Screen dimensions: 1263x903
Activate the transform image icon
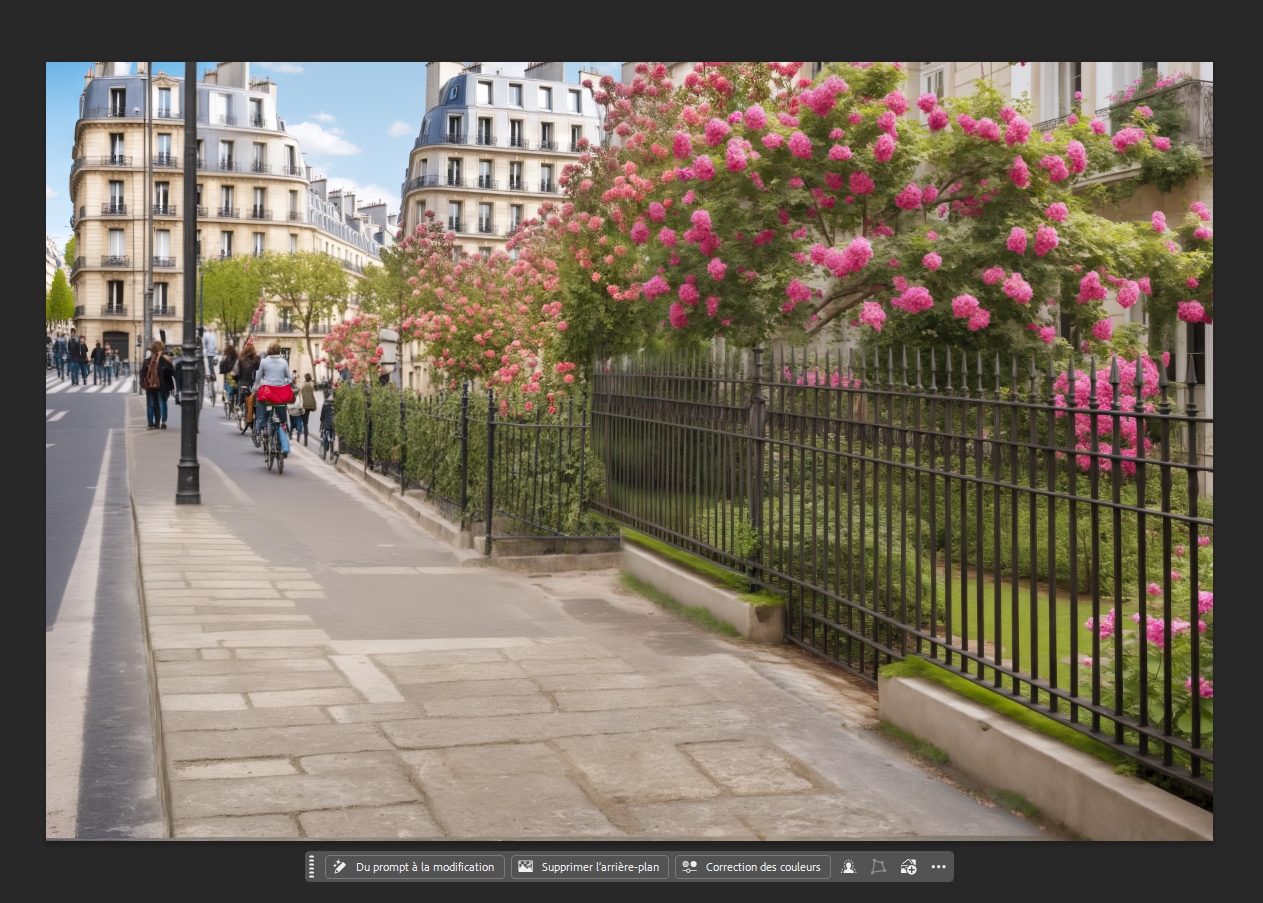(x=878, y=867)
